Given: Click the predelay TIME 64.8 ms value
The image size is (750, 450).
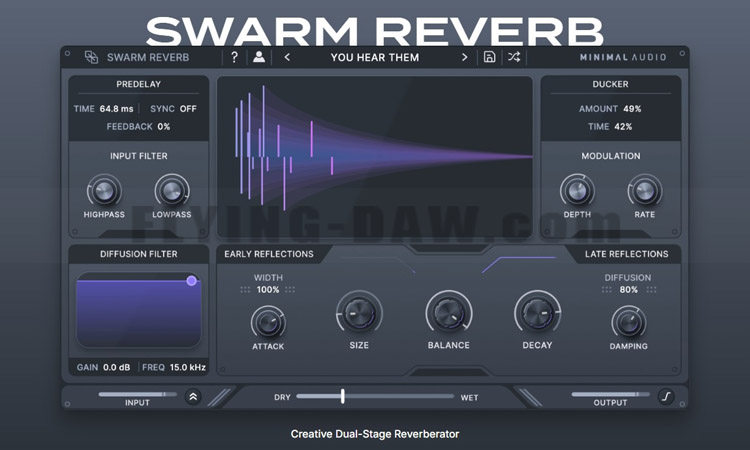Looking at the screenshot, I should 116,109.
